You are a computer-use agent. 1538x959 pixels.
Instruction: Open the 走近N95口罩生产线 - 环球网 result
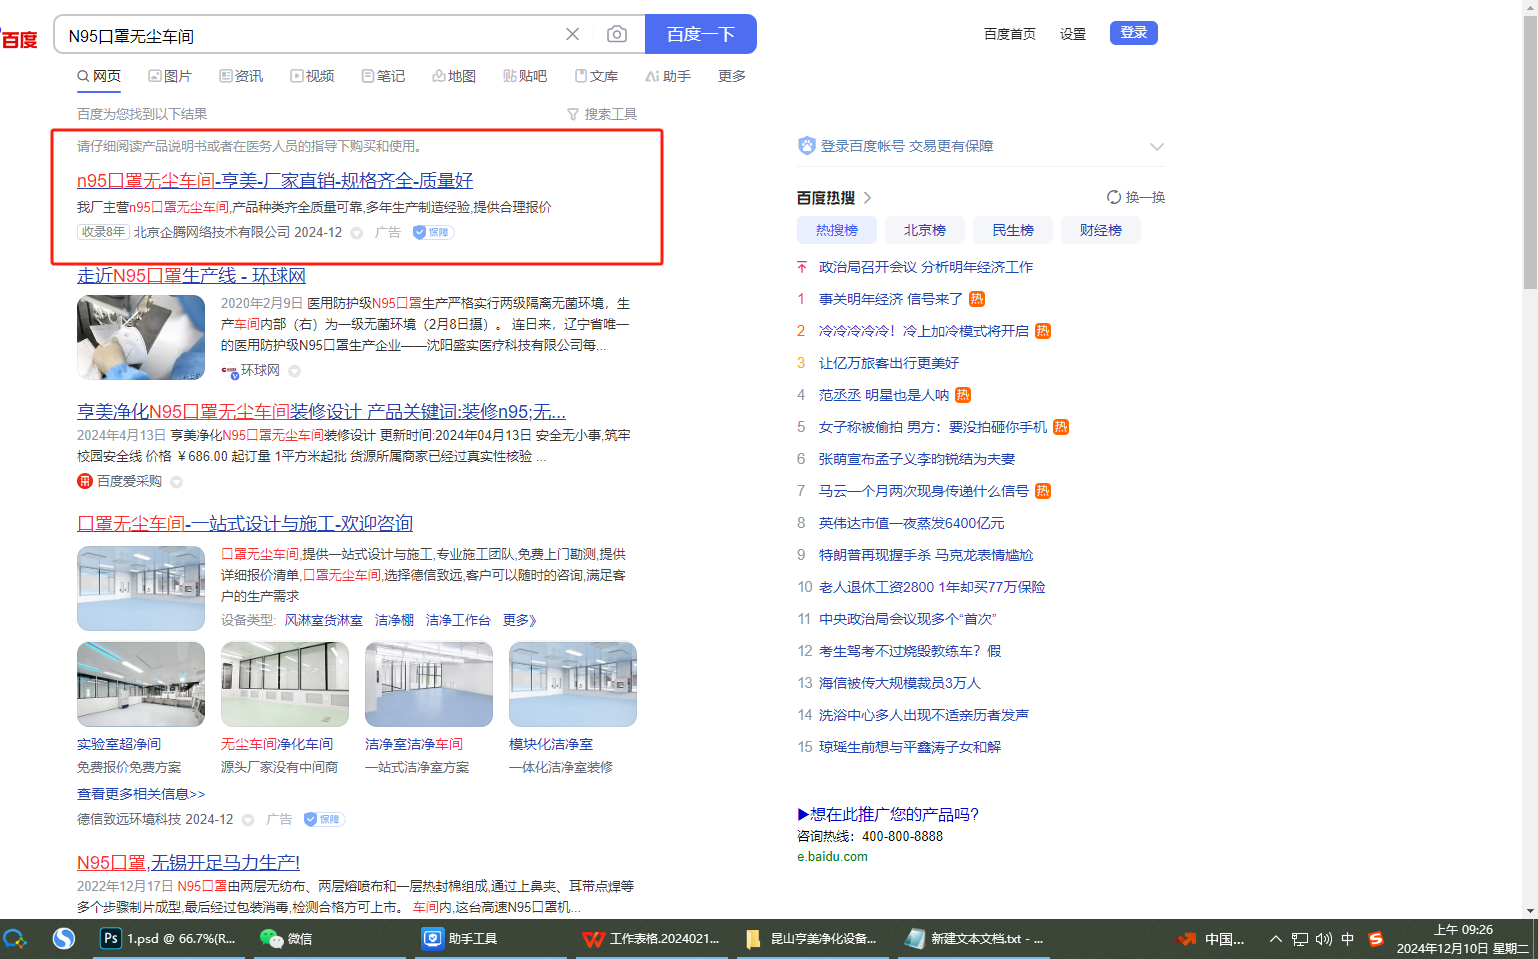(191, 275)
